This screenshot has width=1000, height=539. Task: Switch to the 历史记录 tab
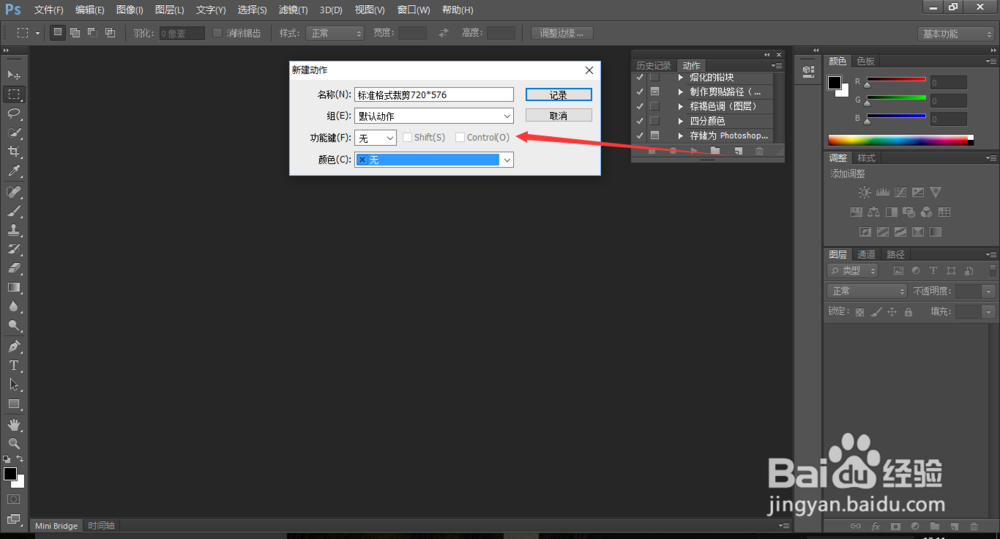[x=653, y=66]
